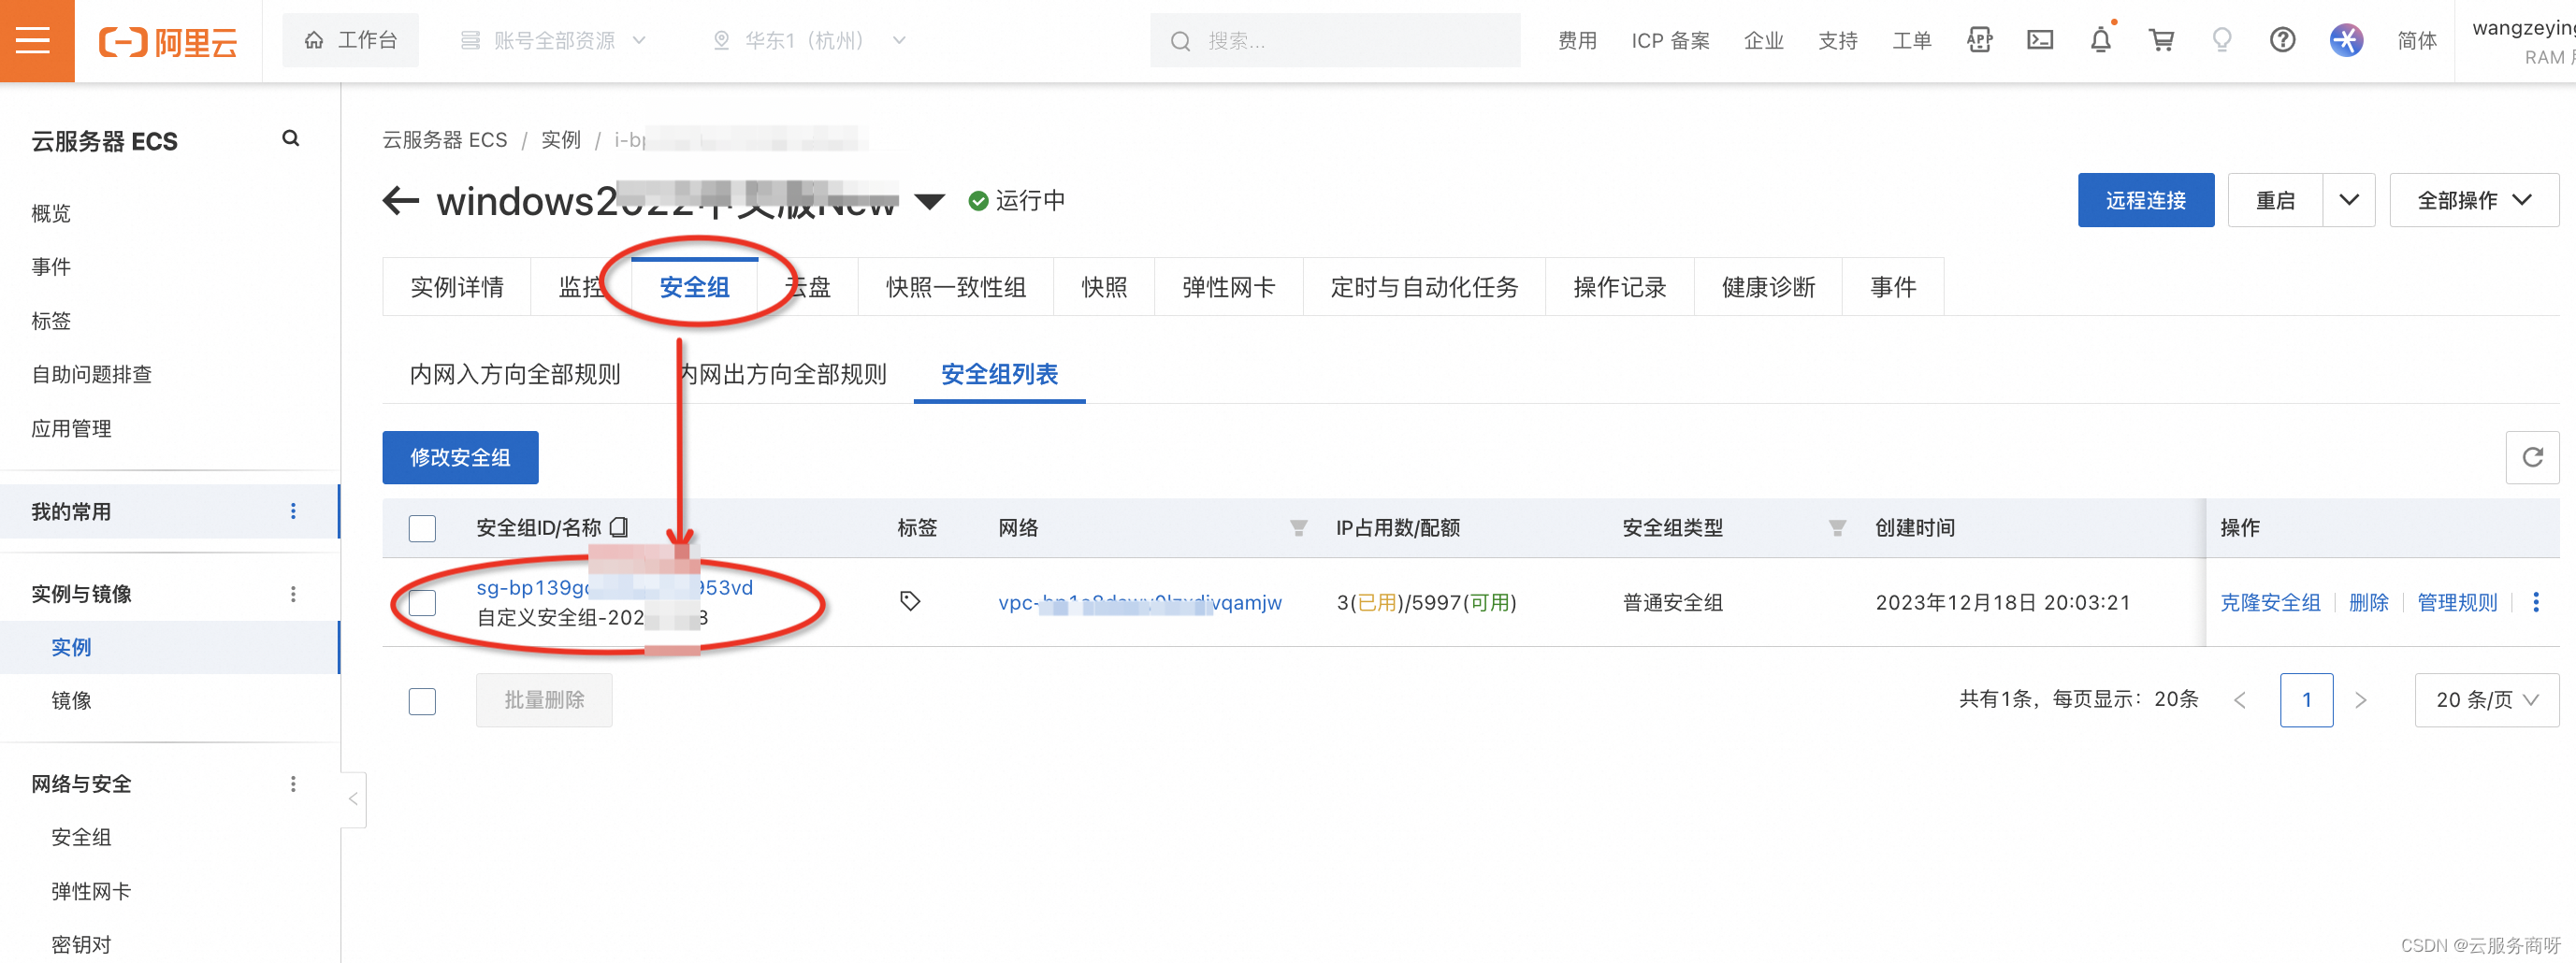Open the notifications bell
The image size is (2576, 963).
(x=2100, y=39)
